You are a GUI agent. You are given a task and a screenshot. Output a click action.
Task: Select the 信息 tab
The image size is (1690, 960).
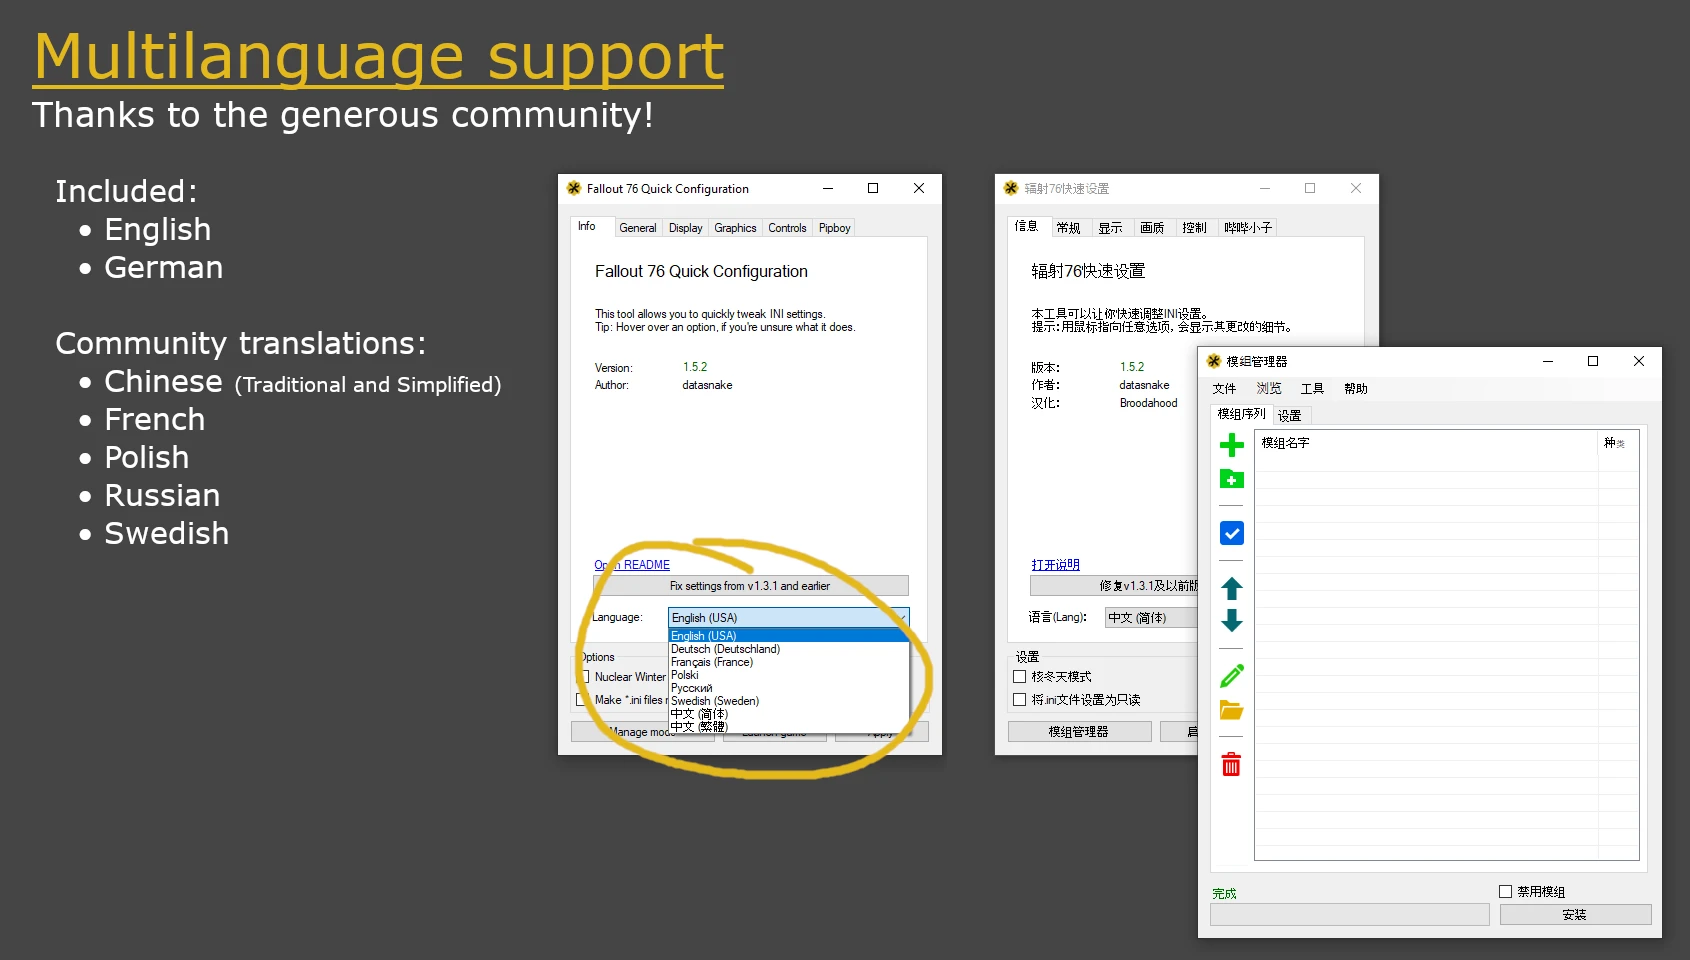(1027, 226)
